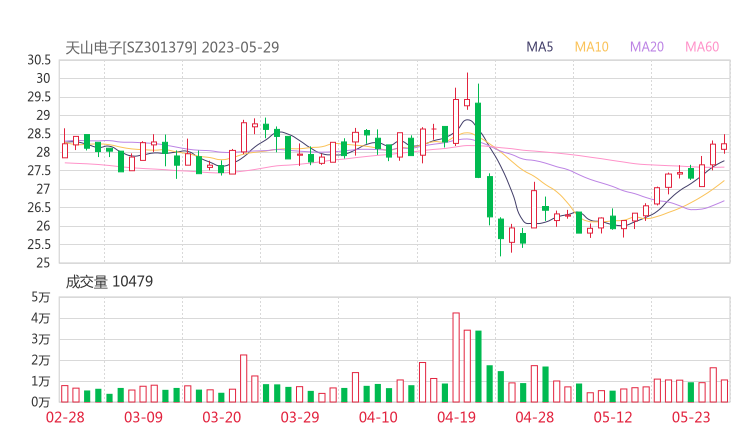This screenshot has height=440, width=740.
Task: Click the 29.5 price axis label
Action: click(x=39, y=97)
